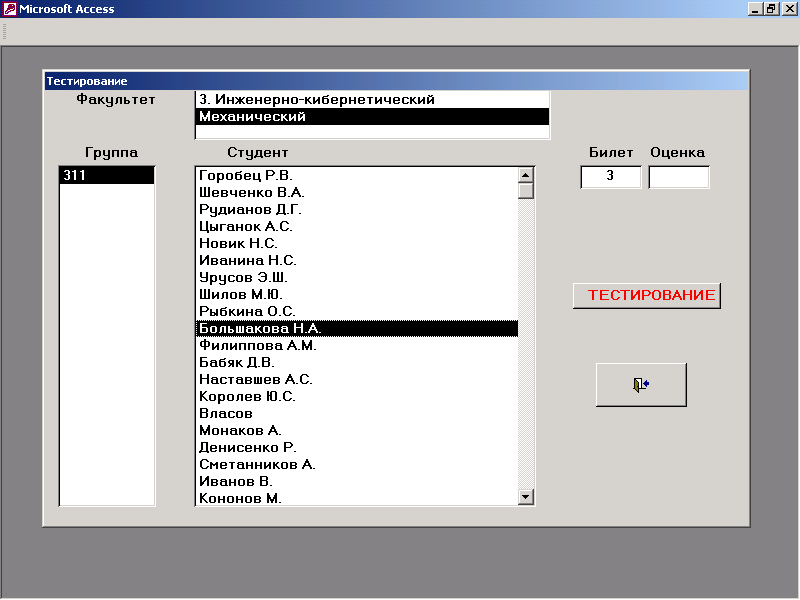Screen dimensions: 800x600
Task: Click the red ТЕСТИРОВАНИЕ button
Action: point(647,295)
